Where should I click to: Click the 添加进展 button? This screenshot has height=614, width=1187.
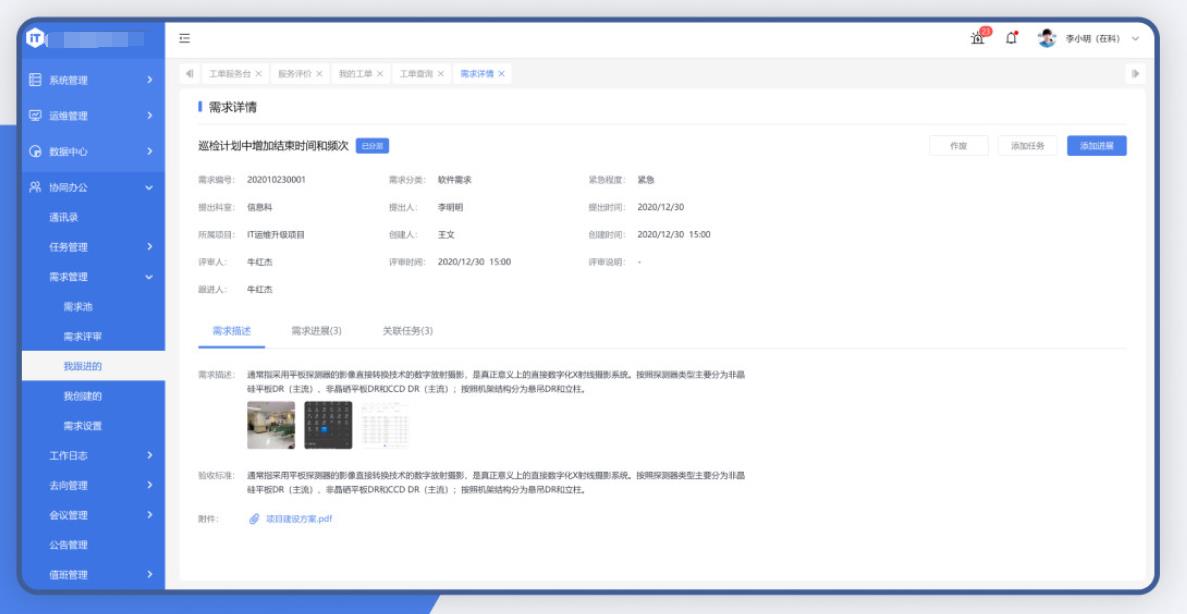(x=1096, y=146)
